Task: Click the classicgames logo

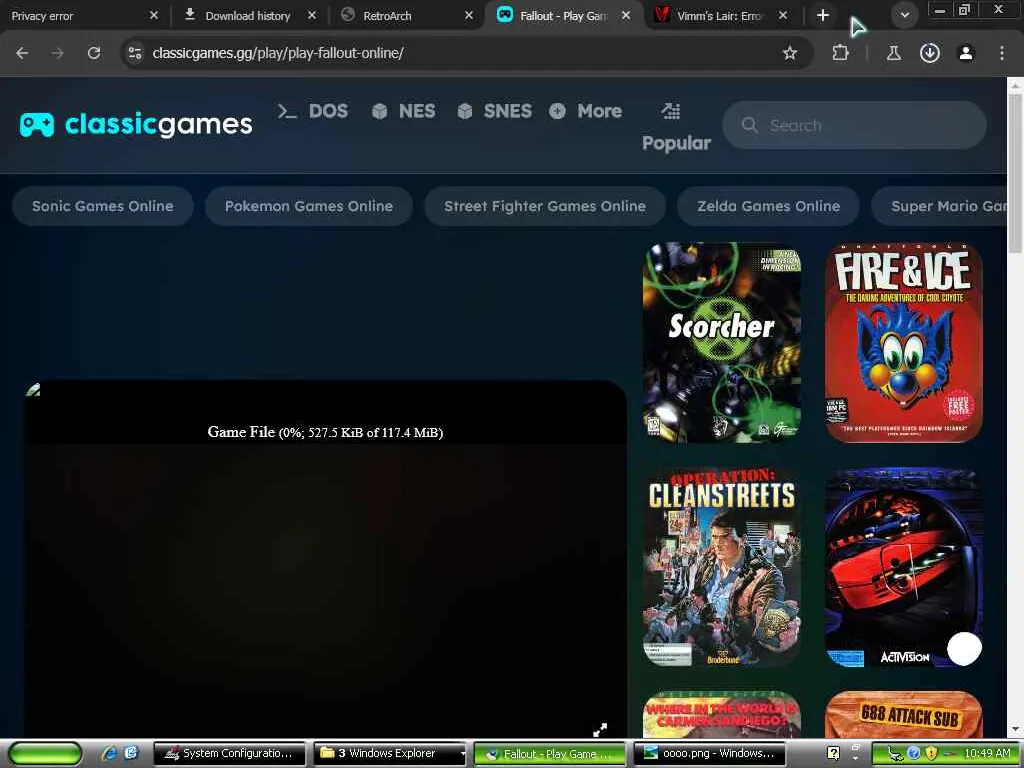Action: [136, 124]
